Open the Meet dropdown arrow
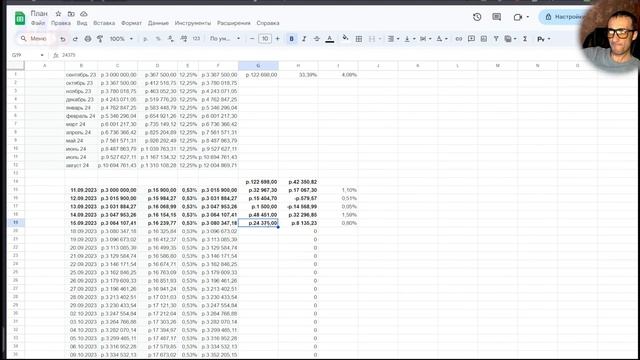 click(x=528, y=17)
